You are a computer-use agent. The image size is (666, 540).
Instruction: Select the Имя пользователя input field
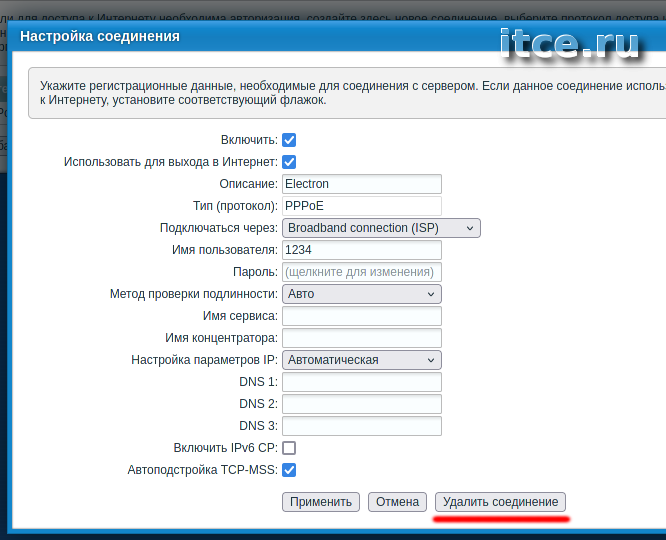pyautogui.click(x=361, y=250)
